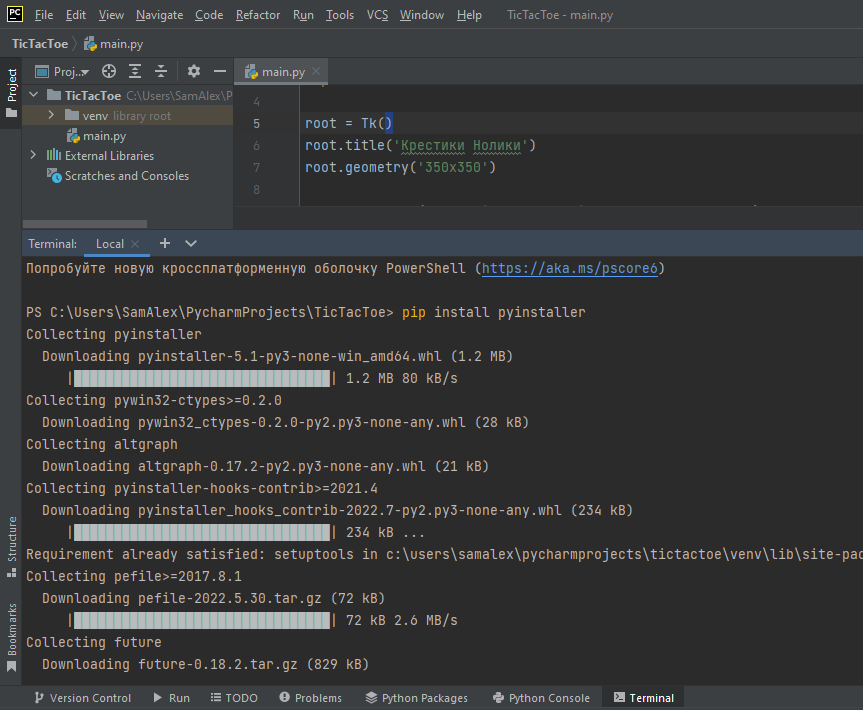Screen dimensions: 863x710
Task: Open the Window menu
Action: 422,15
